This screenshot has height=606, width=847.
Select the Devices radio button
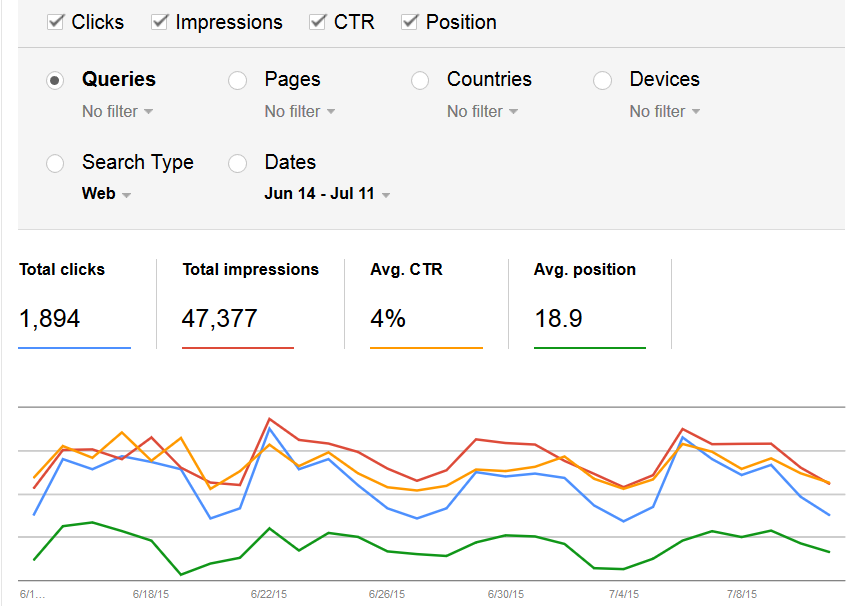tap(603, 81)
